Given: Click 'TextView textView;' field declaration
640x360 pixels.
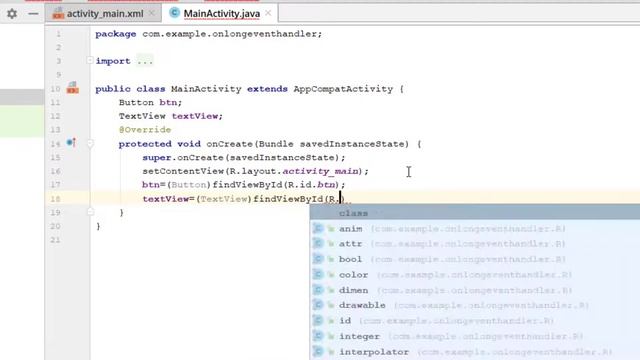Looking at the screenshot, I should point(171,116).
